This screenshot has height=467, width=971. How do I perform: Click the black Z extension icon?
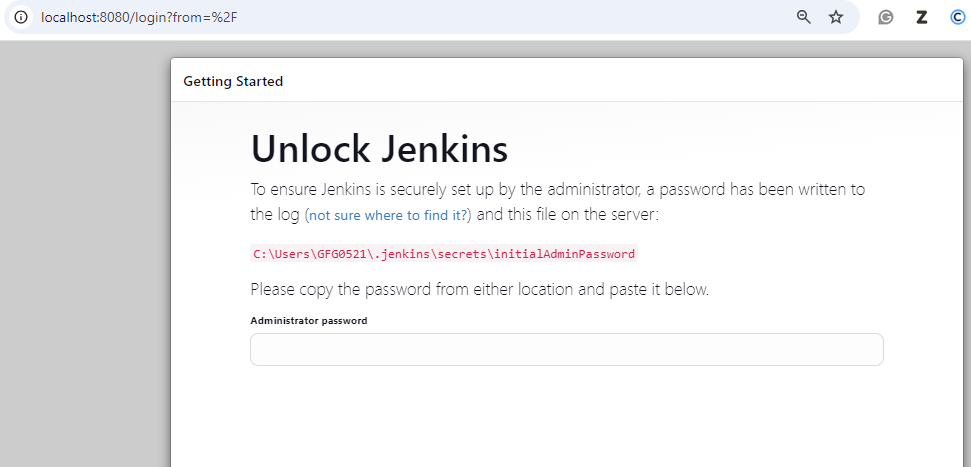(x=922, y=17)
